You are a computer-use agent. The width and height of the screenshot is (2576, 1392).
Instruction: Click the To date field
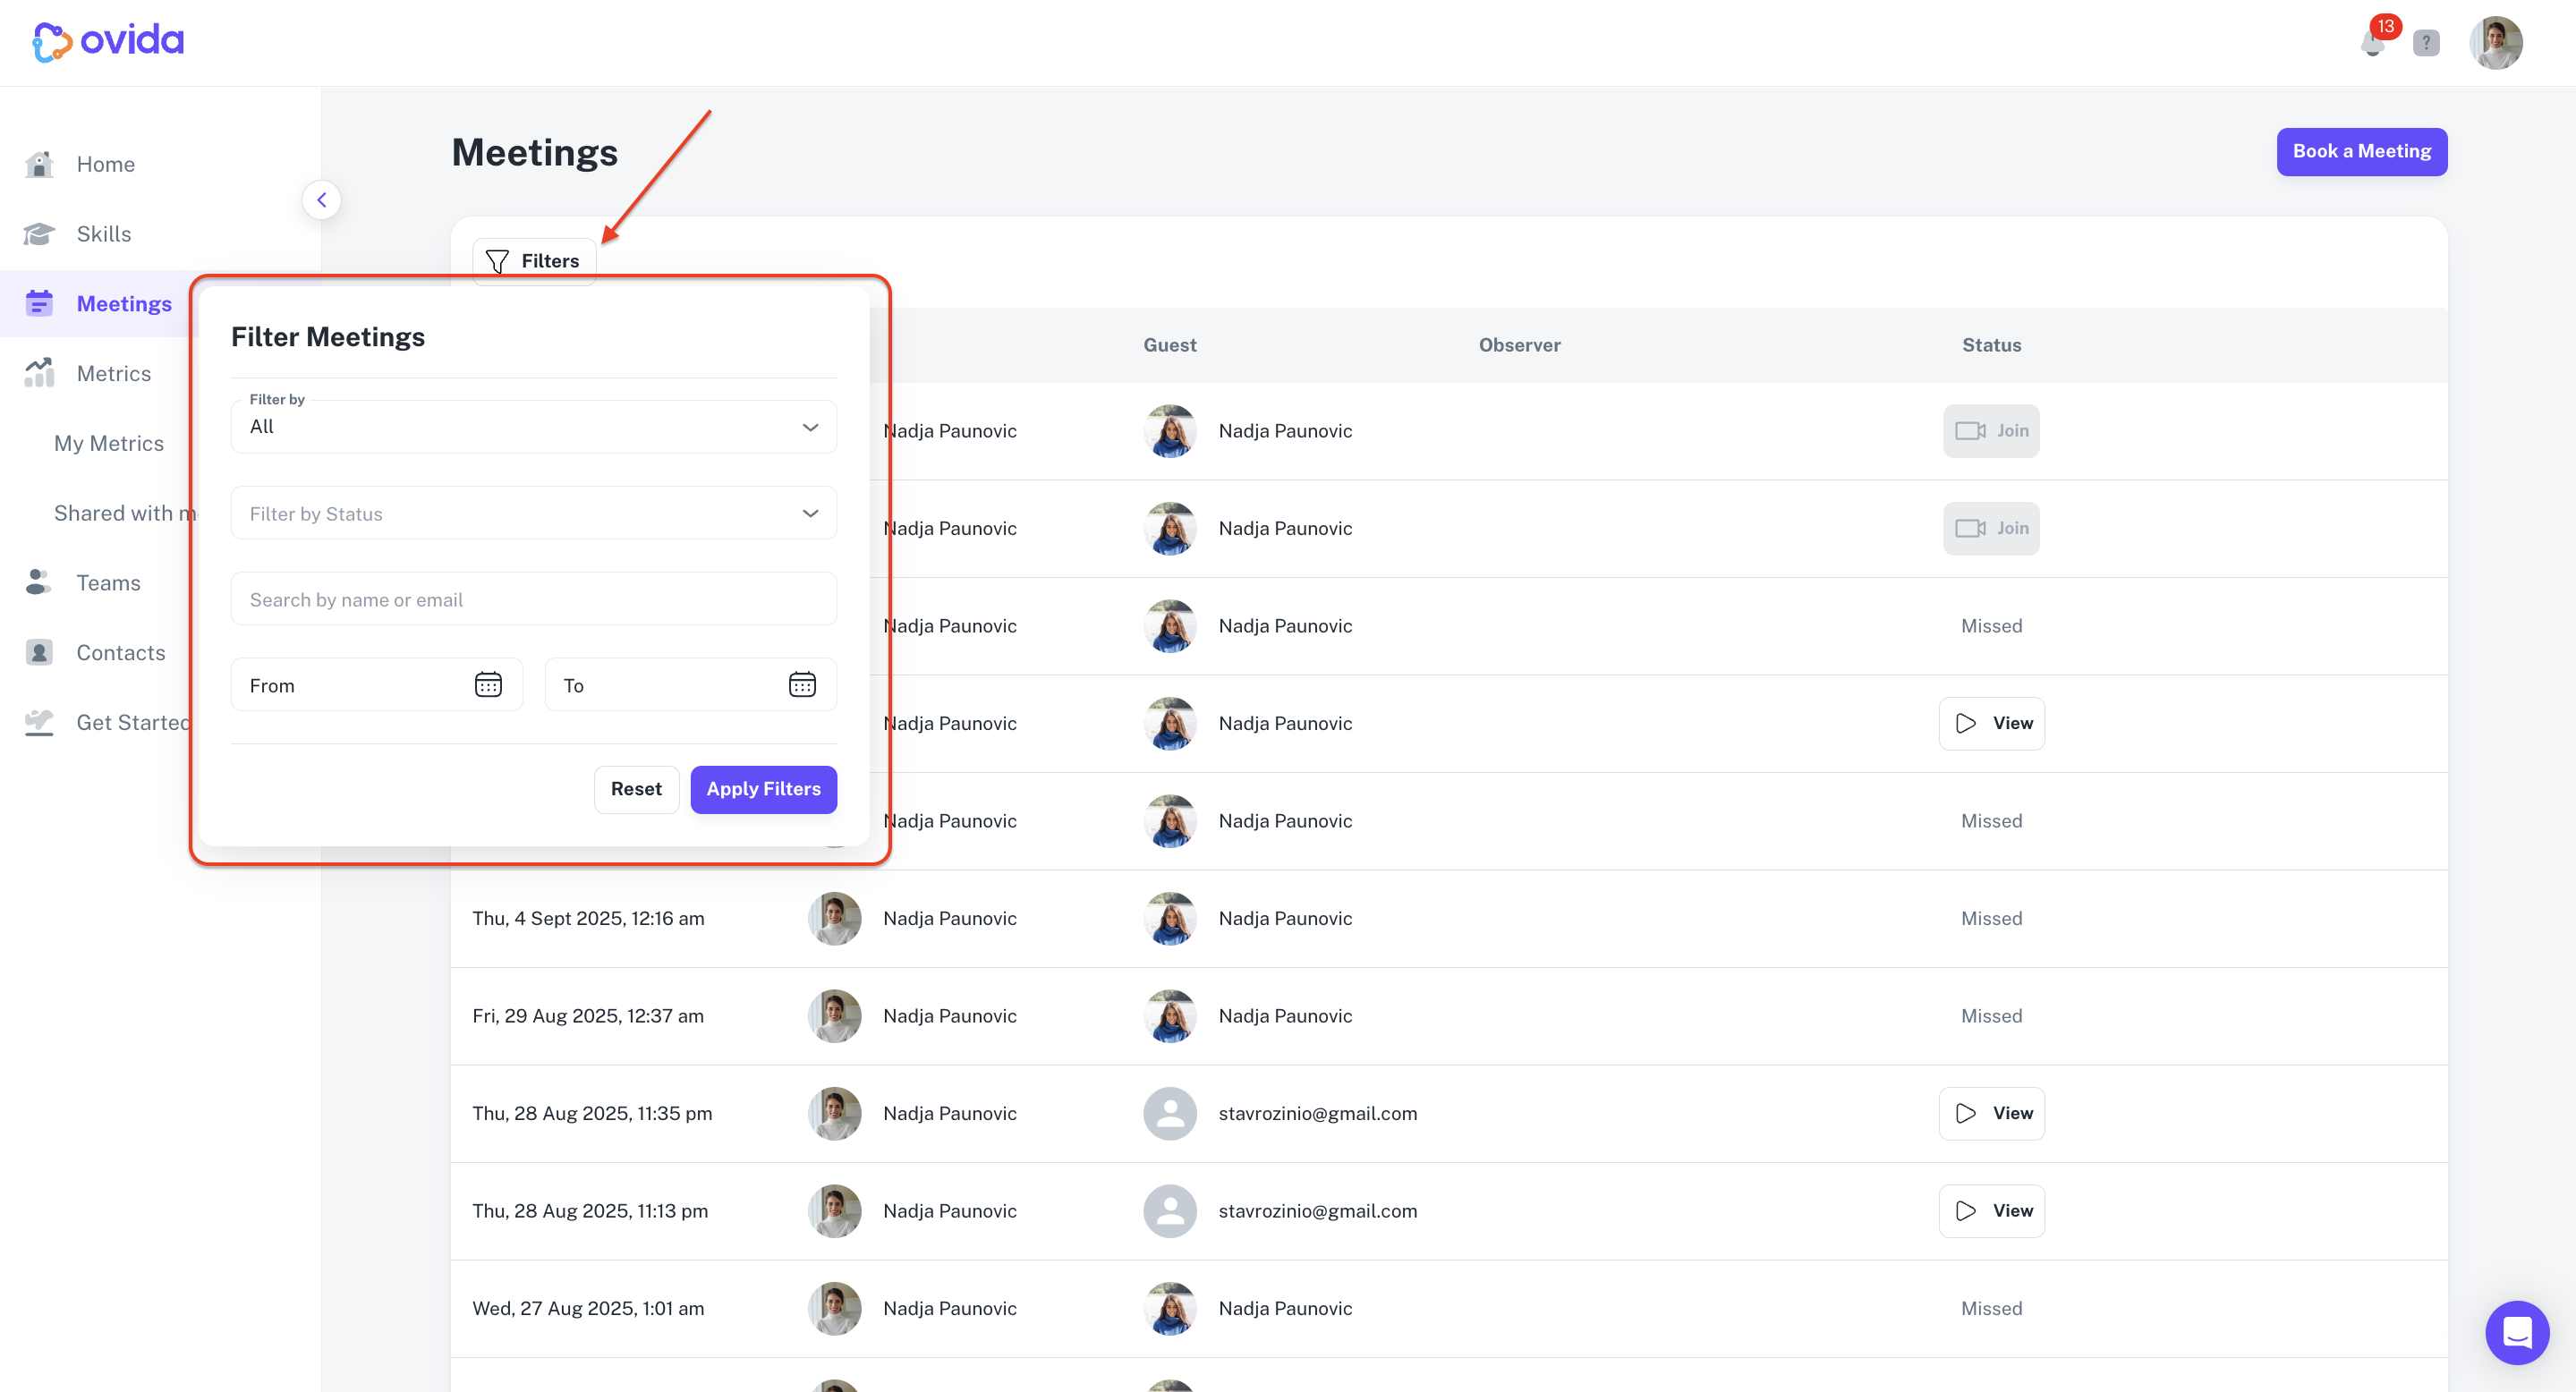pos(690,685)
